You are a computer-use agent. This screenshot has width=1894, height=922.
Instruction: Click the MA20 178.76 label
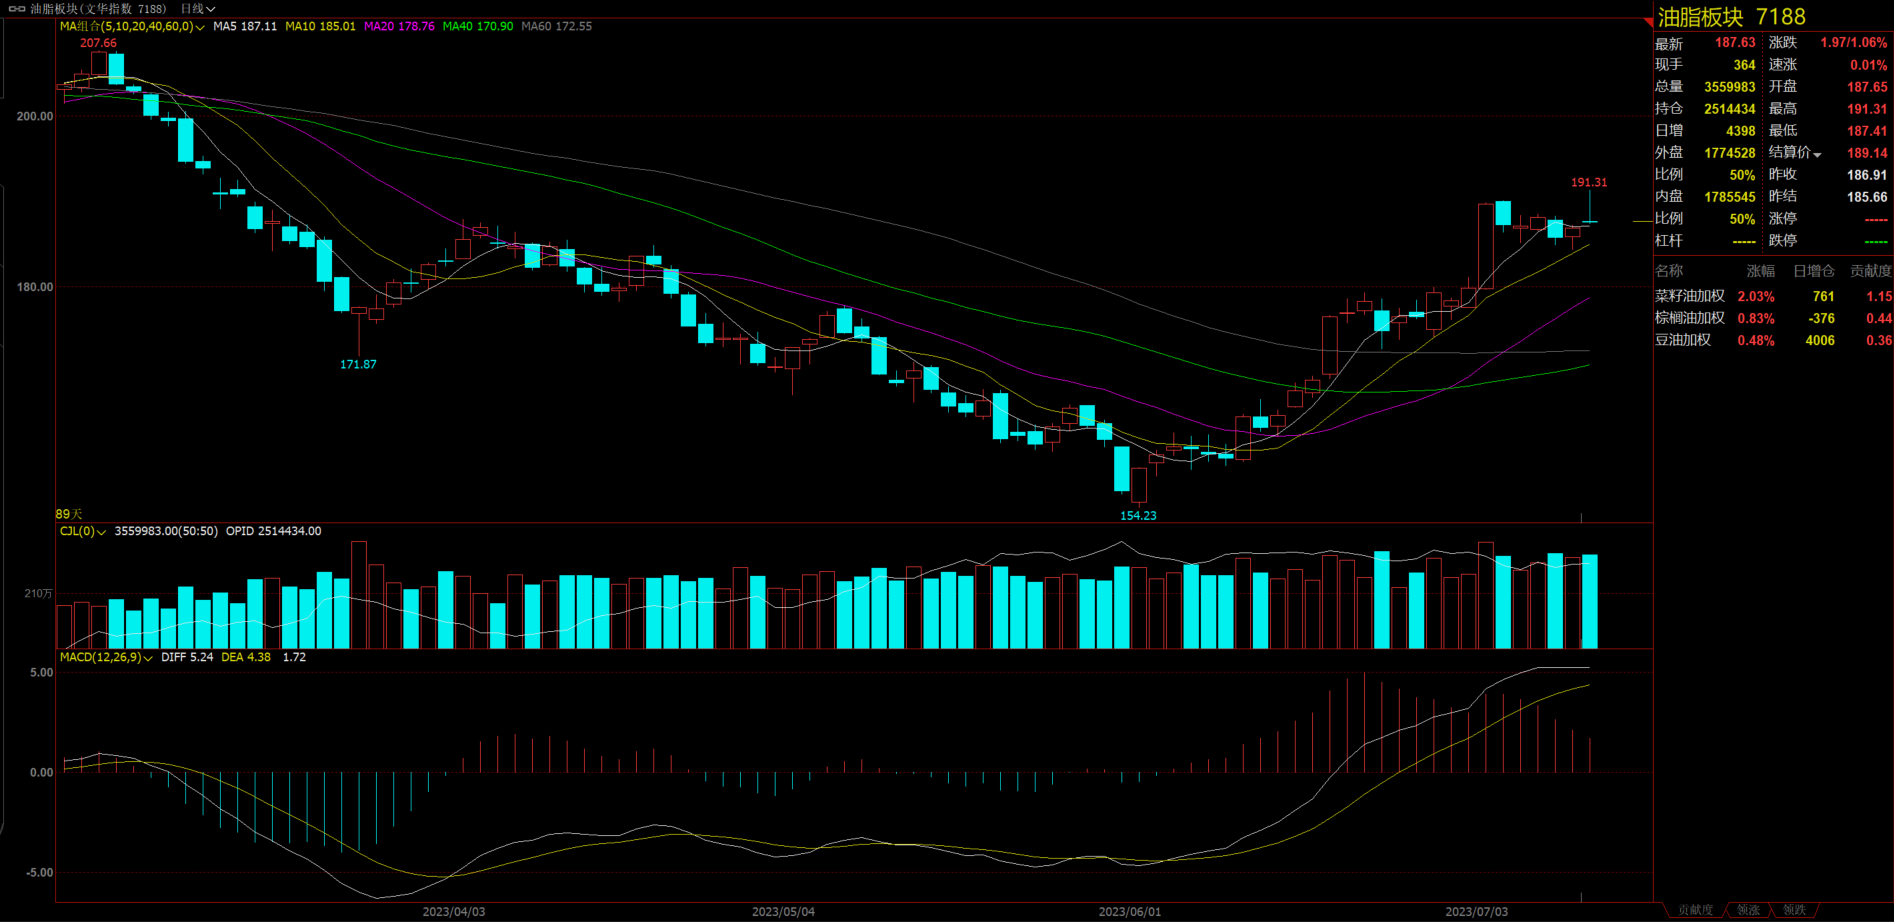pyautogui.click(x=399, y=27)
